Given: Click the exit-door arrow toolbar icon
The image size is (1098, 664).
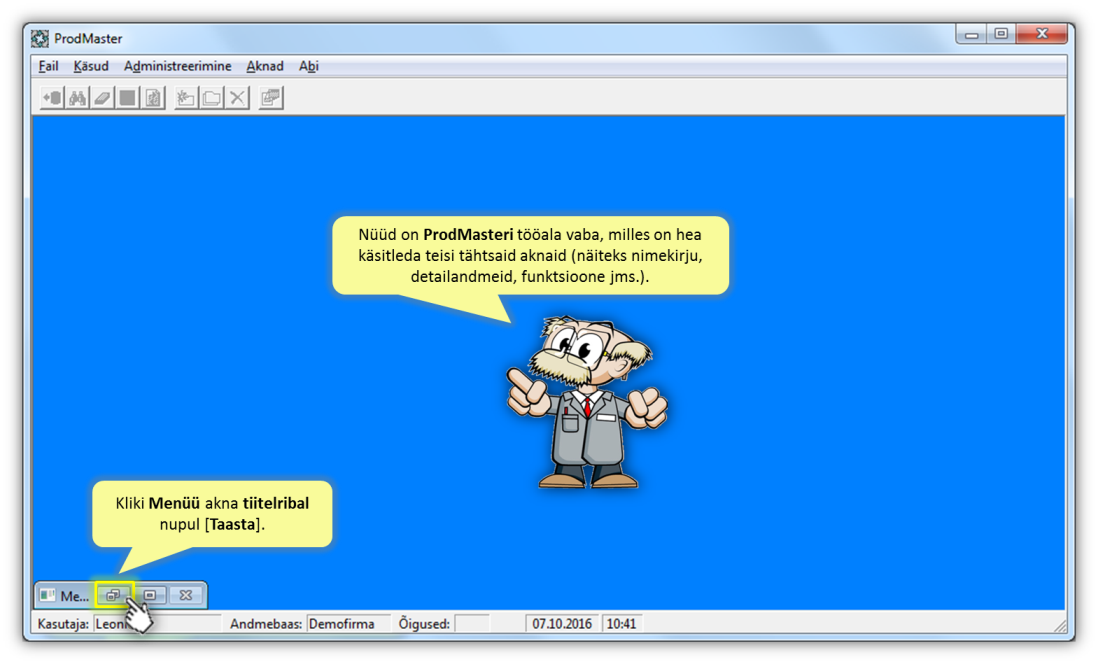Looking at the screenshot, I should pyautogui.click(x=52, y=98).
